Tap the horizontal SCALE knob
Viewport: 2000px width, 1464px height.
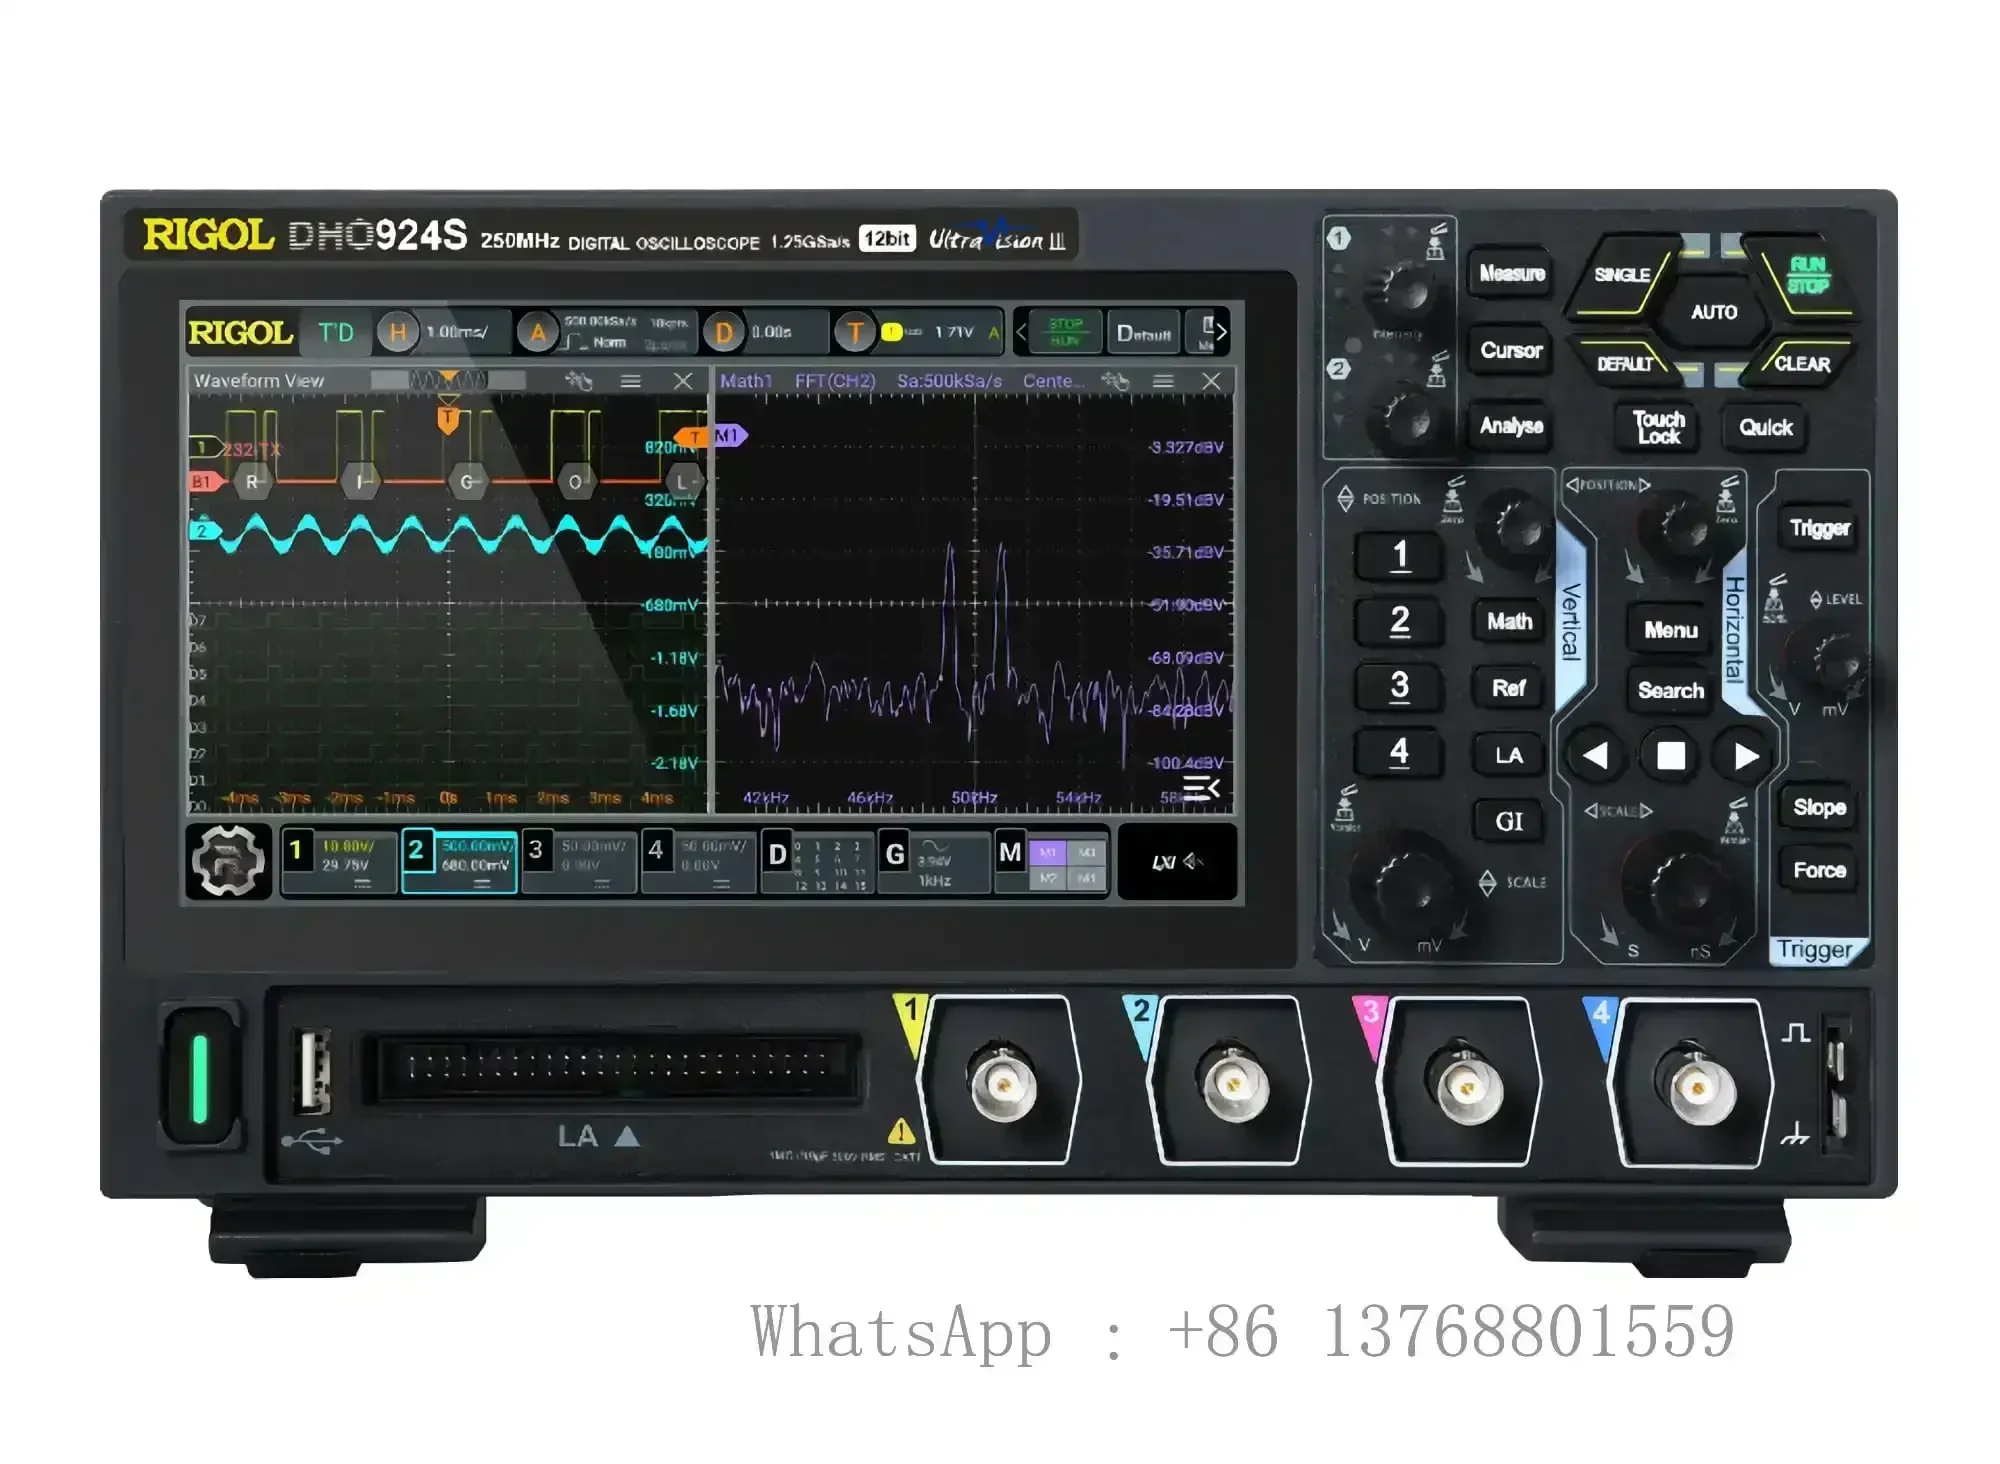[1686, 887]
